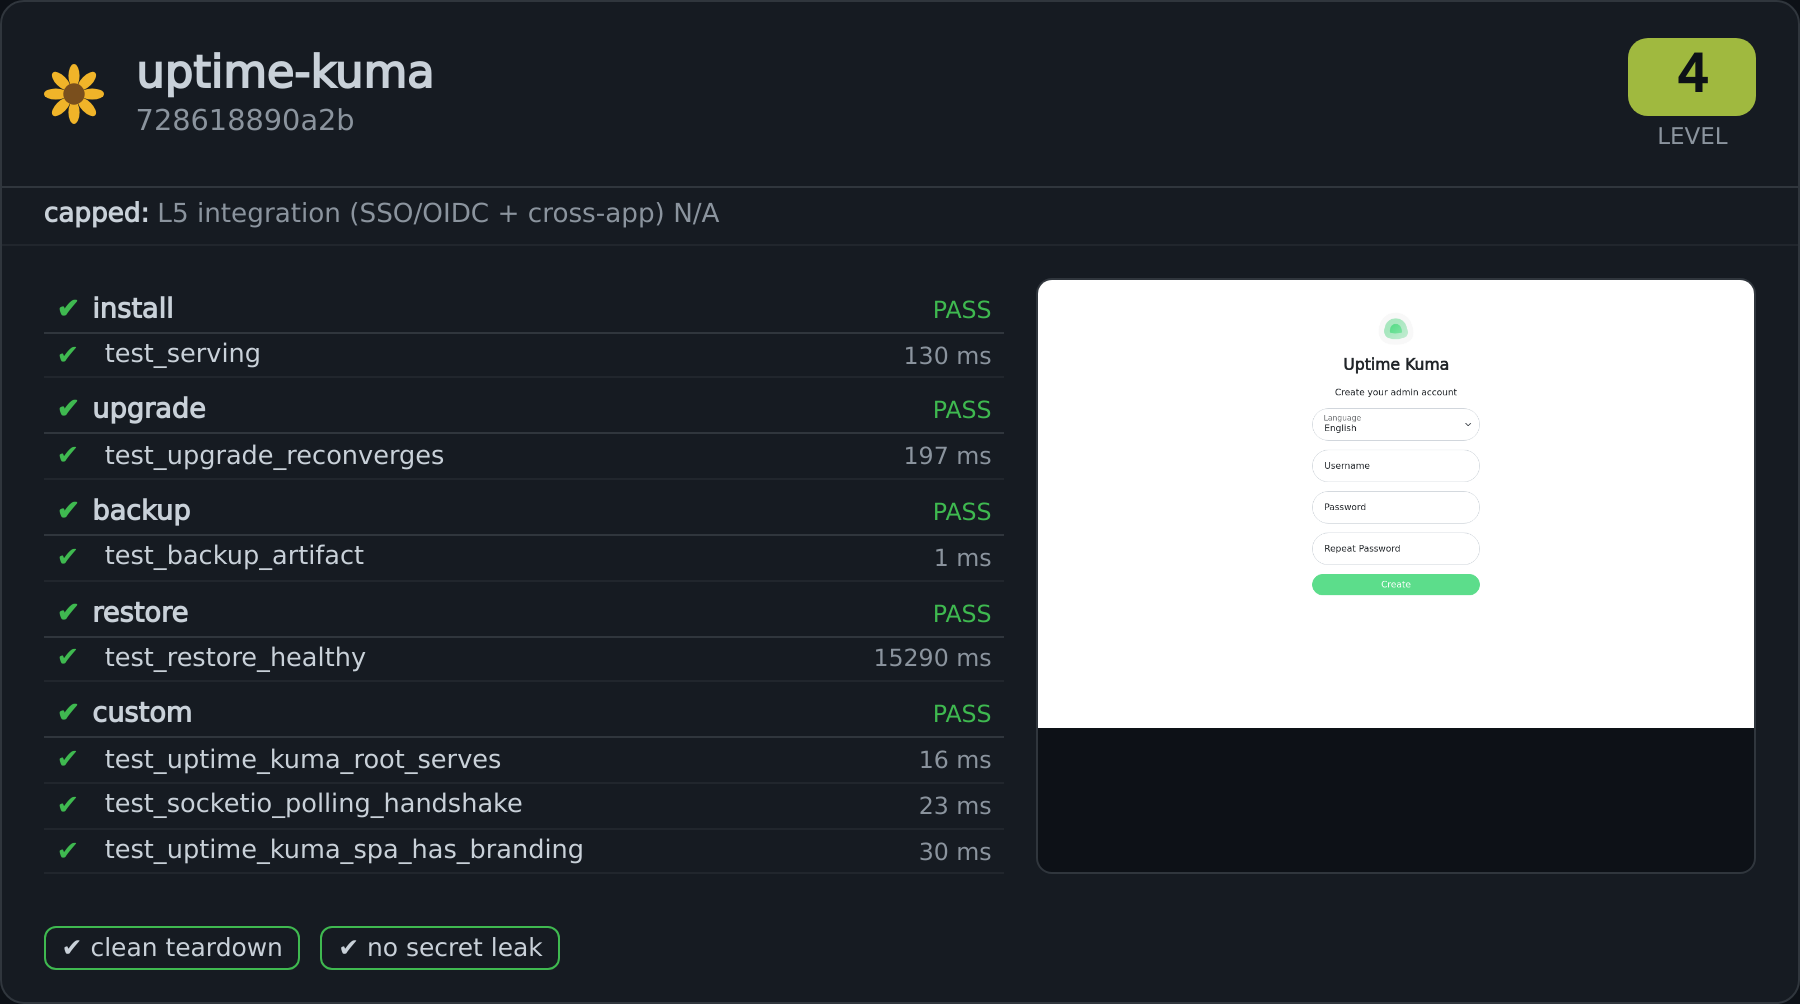The image size is (1800, 1004).
Task: Click the PASS status for upgrade
Action: (x=961, y=410)
